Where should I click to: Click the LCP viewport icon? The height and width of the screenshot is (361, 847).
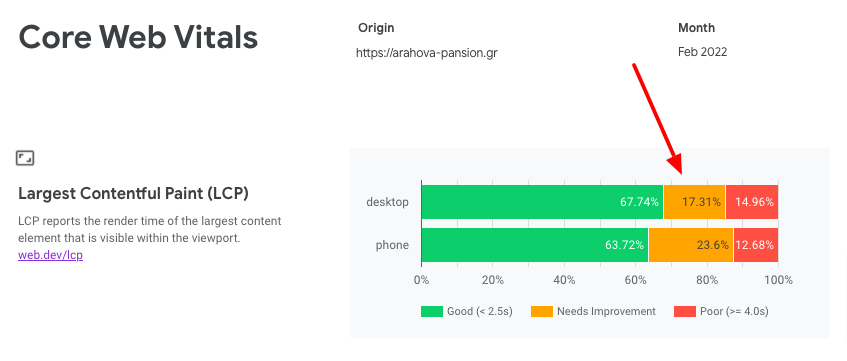point(25,158)
